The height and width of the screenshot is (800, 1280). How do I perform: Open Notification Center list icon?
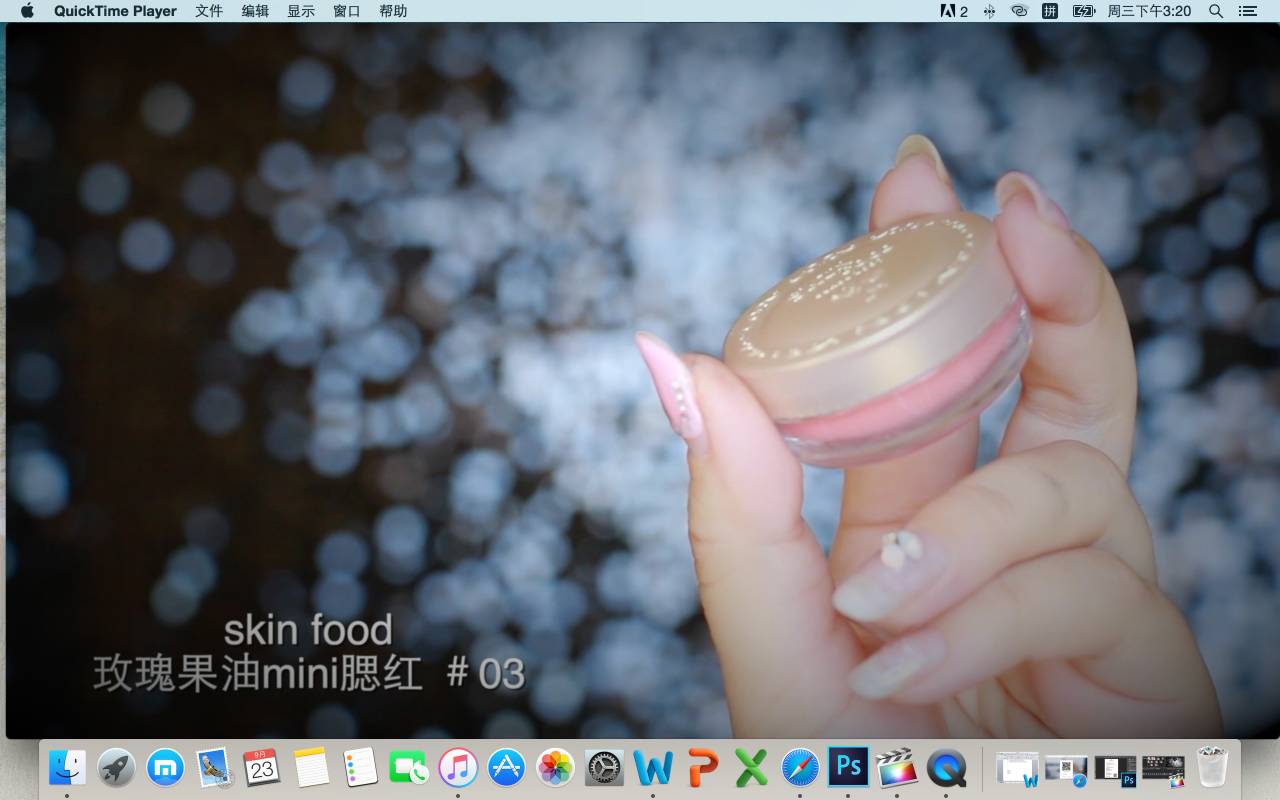(x=1247, y=11)
